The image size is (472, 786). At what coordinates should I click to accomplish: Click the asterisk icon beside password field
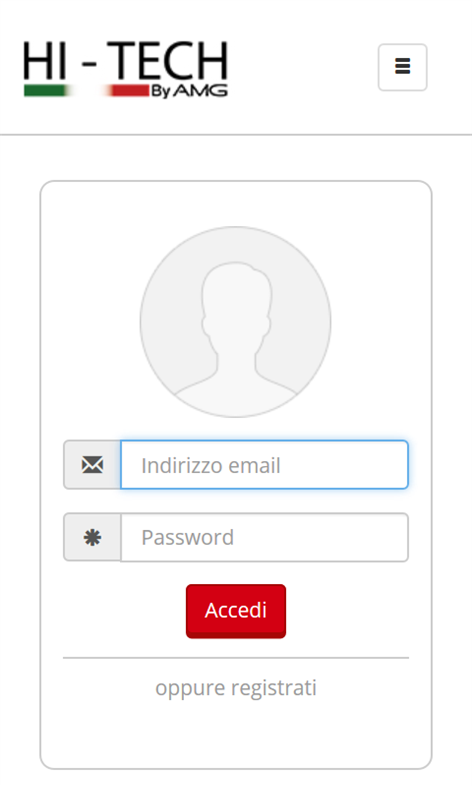click(92, 537)
